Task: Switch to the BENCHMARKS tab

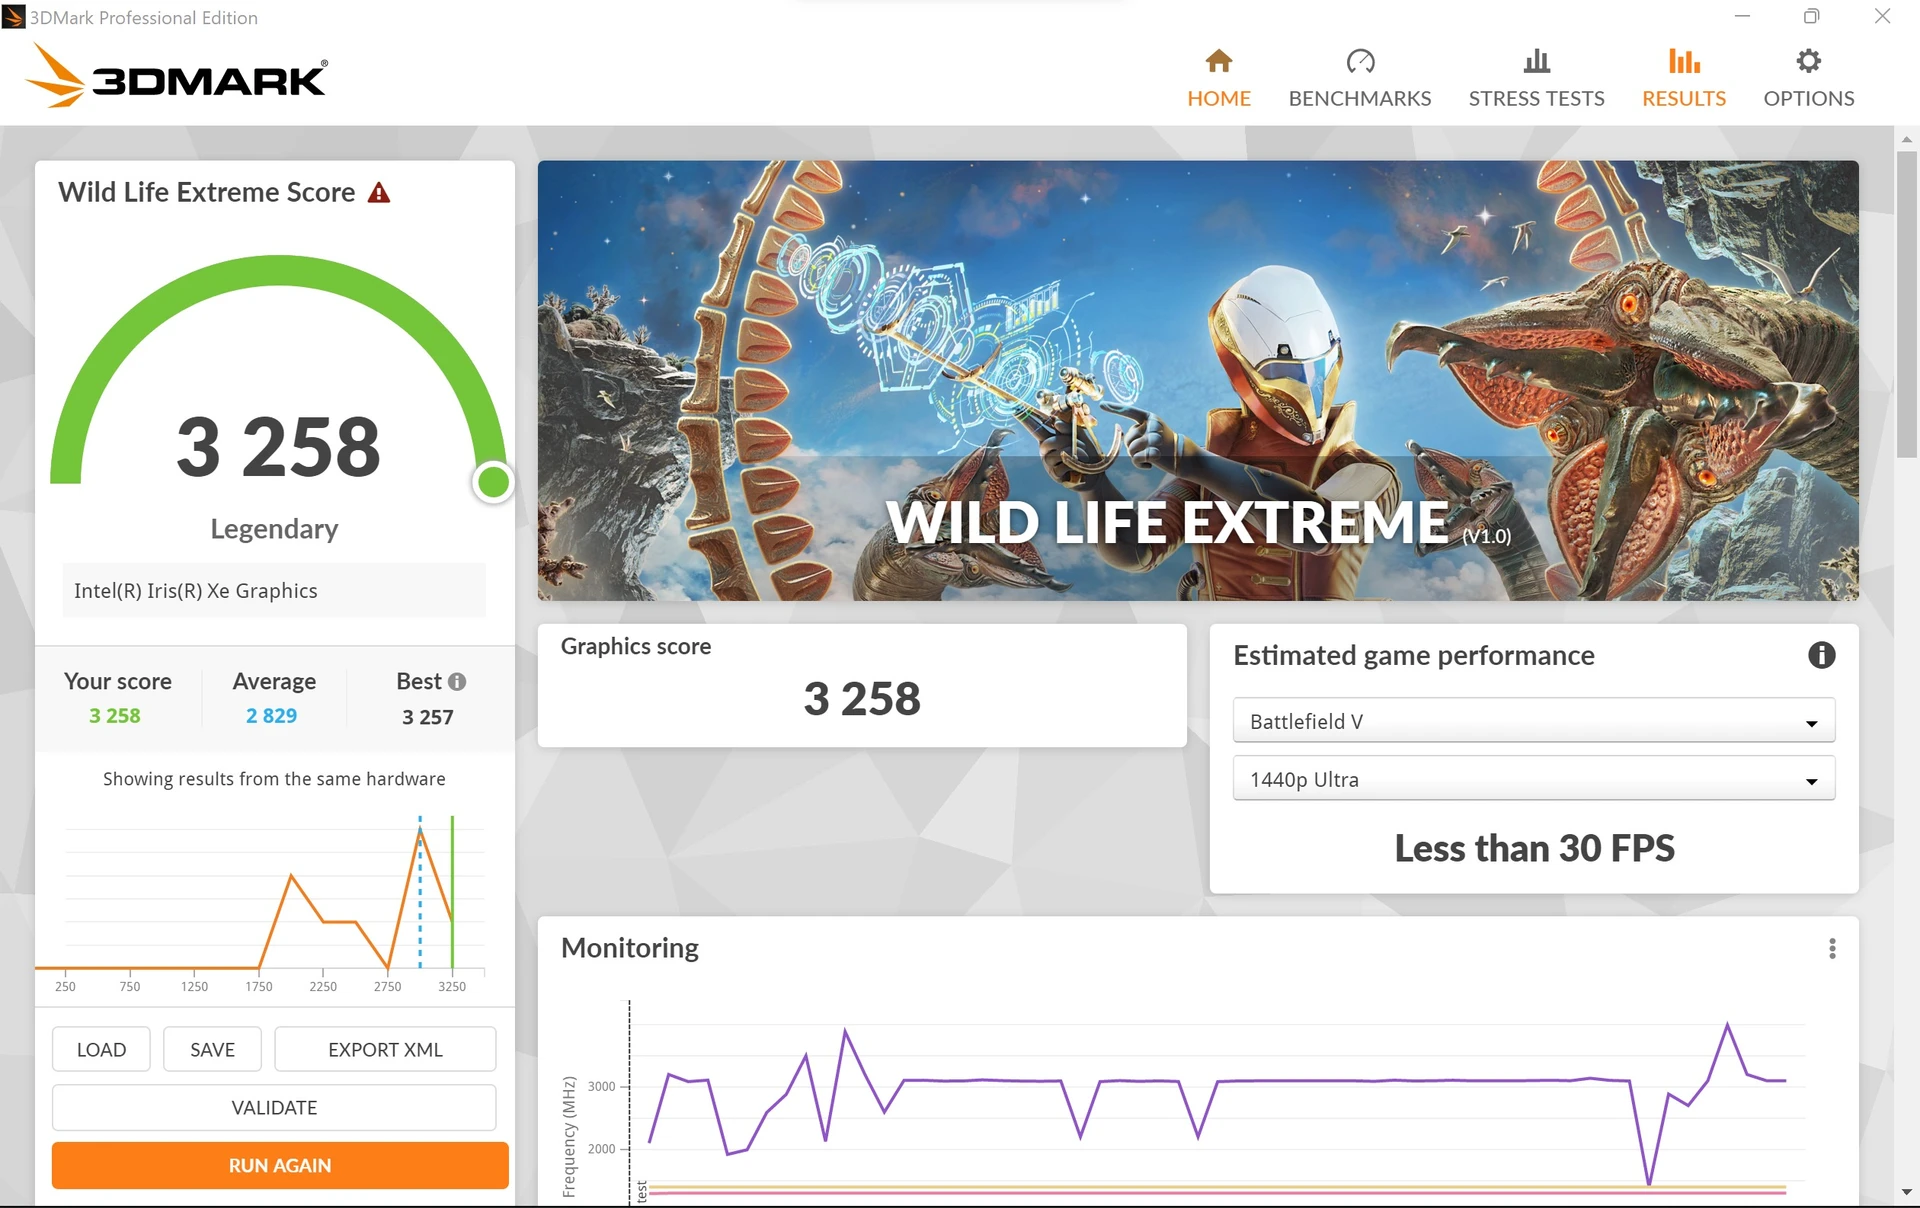Action: [x=1360, y=78]
